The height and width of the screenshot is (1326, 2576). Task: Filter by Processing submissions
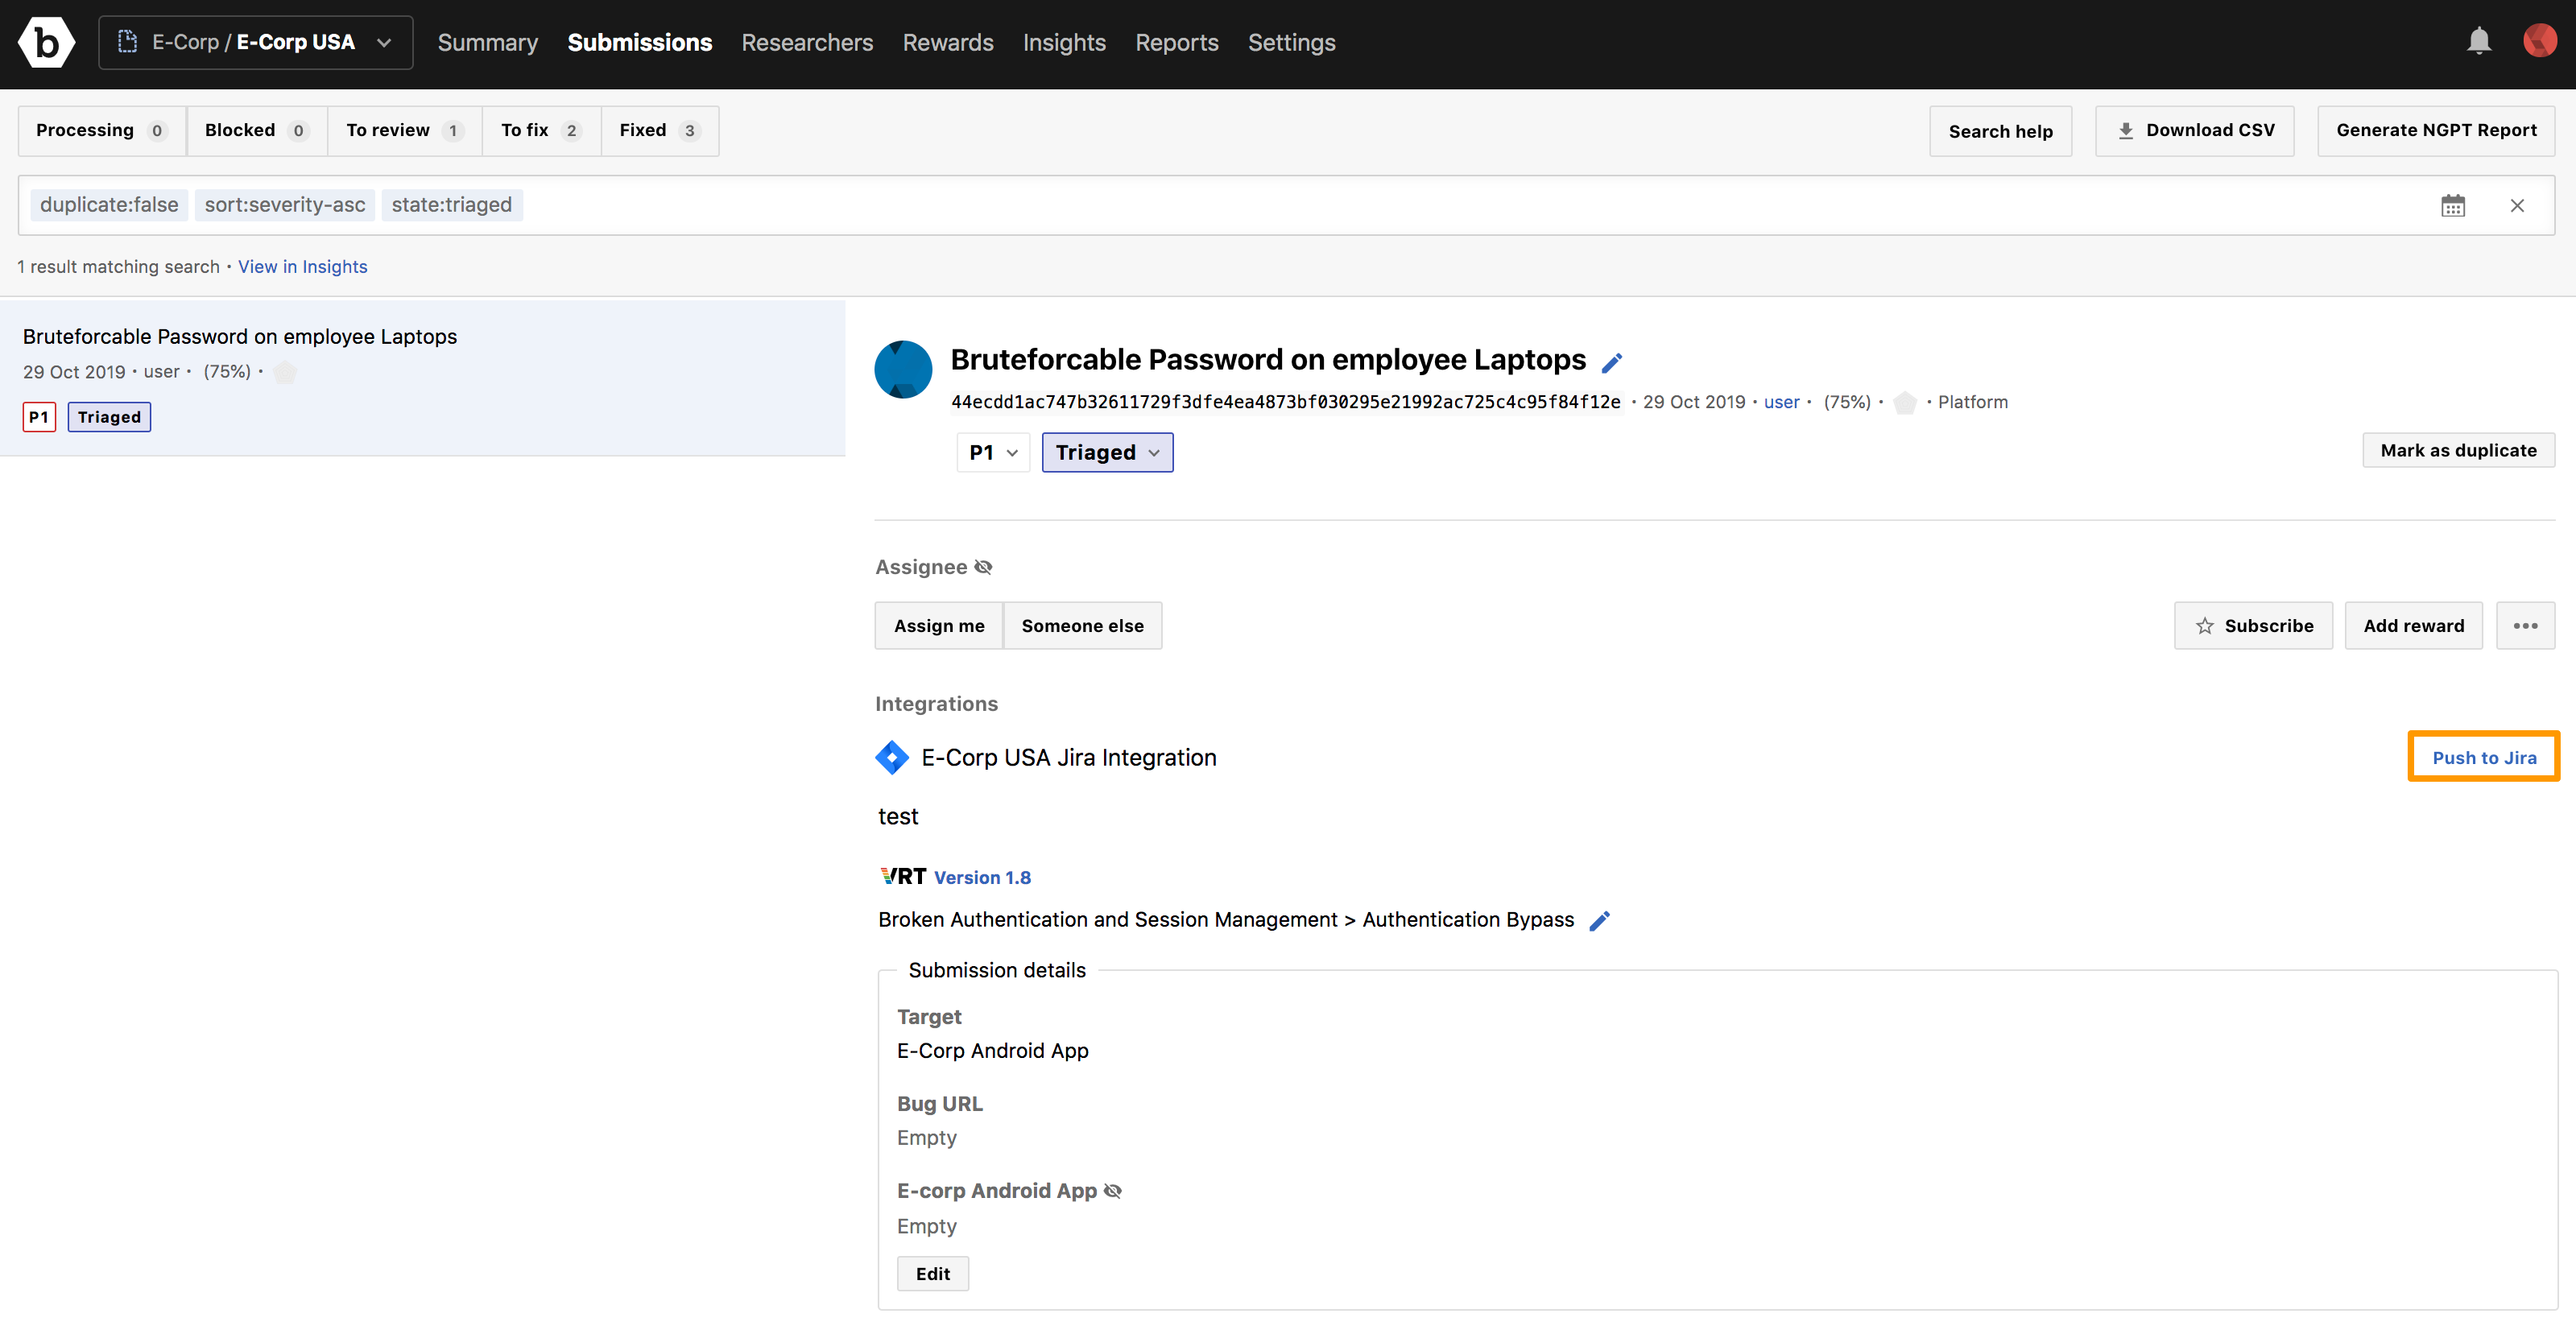(x=102, y=130)
